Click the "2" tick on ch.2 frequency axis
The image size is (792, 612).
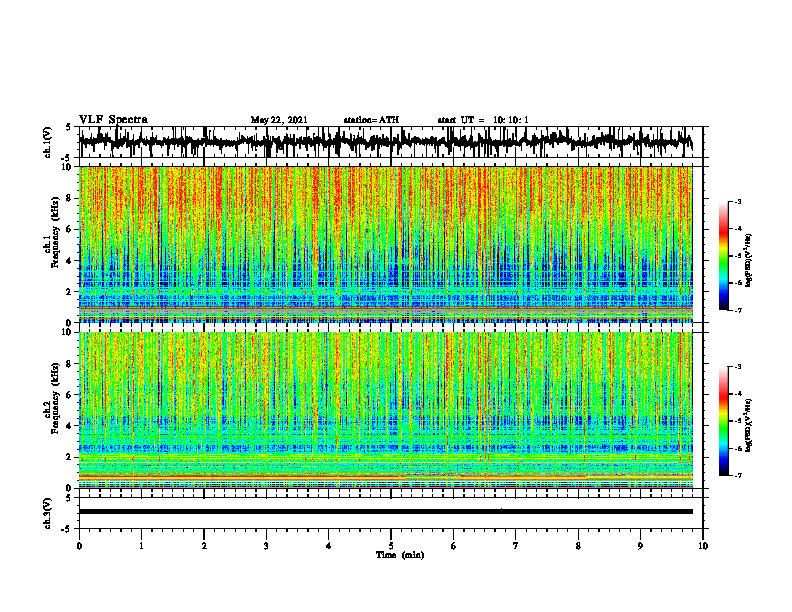[x=70, y=457]
